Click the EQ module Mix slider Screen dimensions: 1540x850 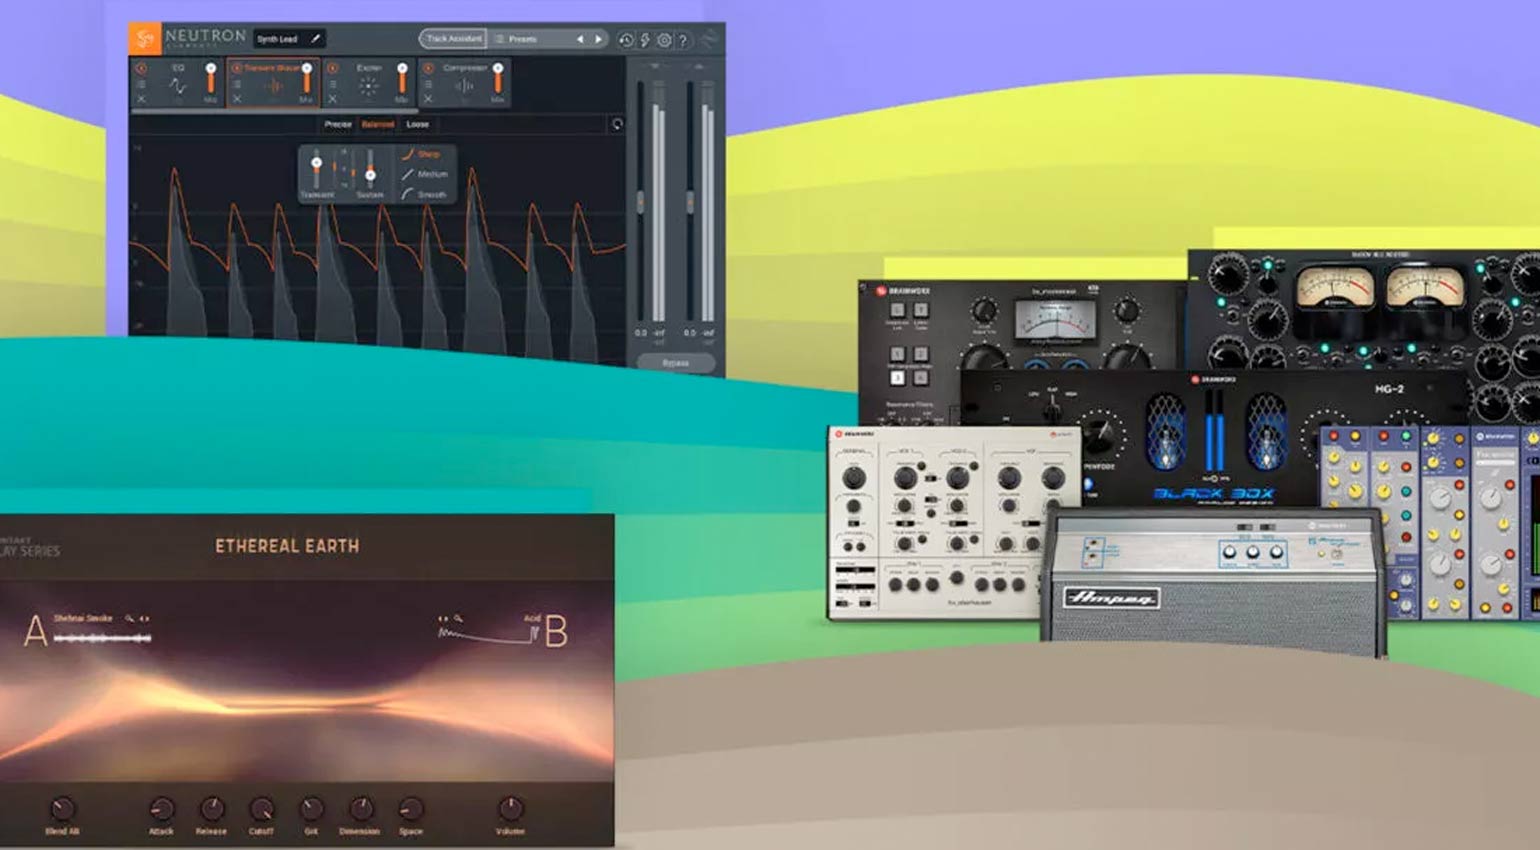[x=211, y=79]
